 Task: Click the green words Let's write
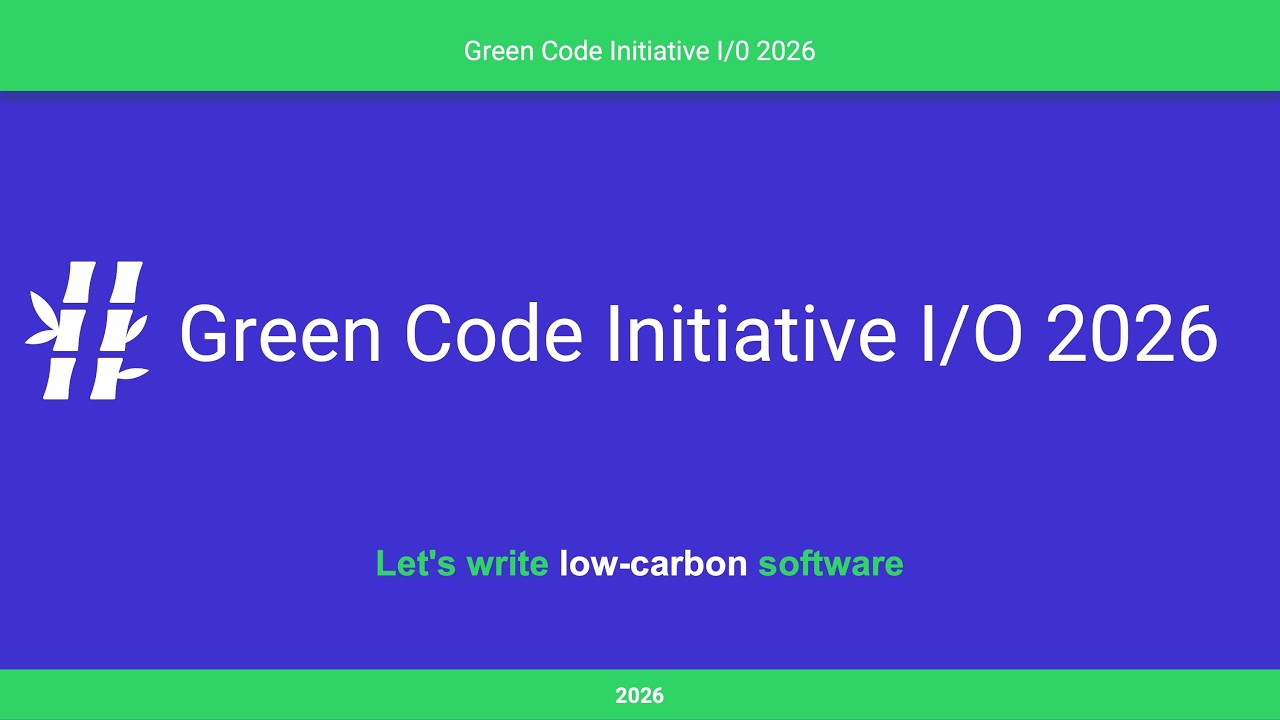pyautogui.click(x=462, y=563)
